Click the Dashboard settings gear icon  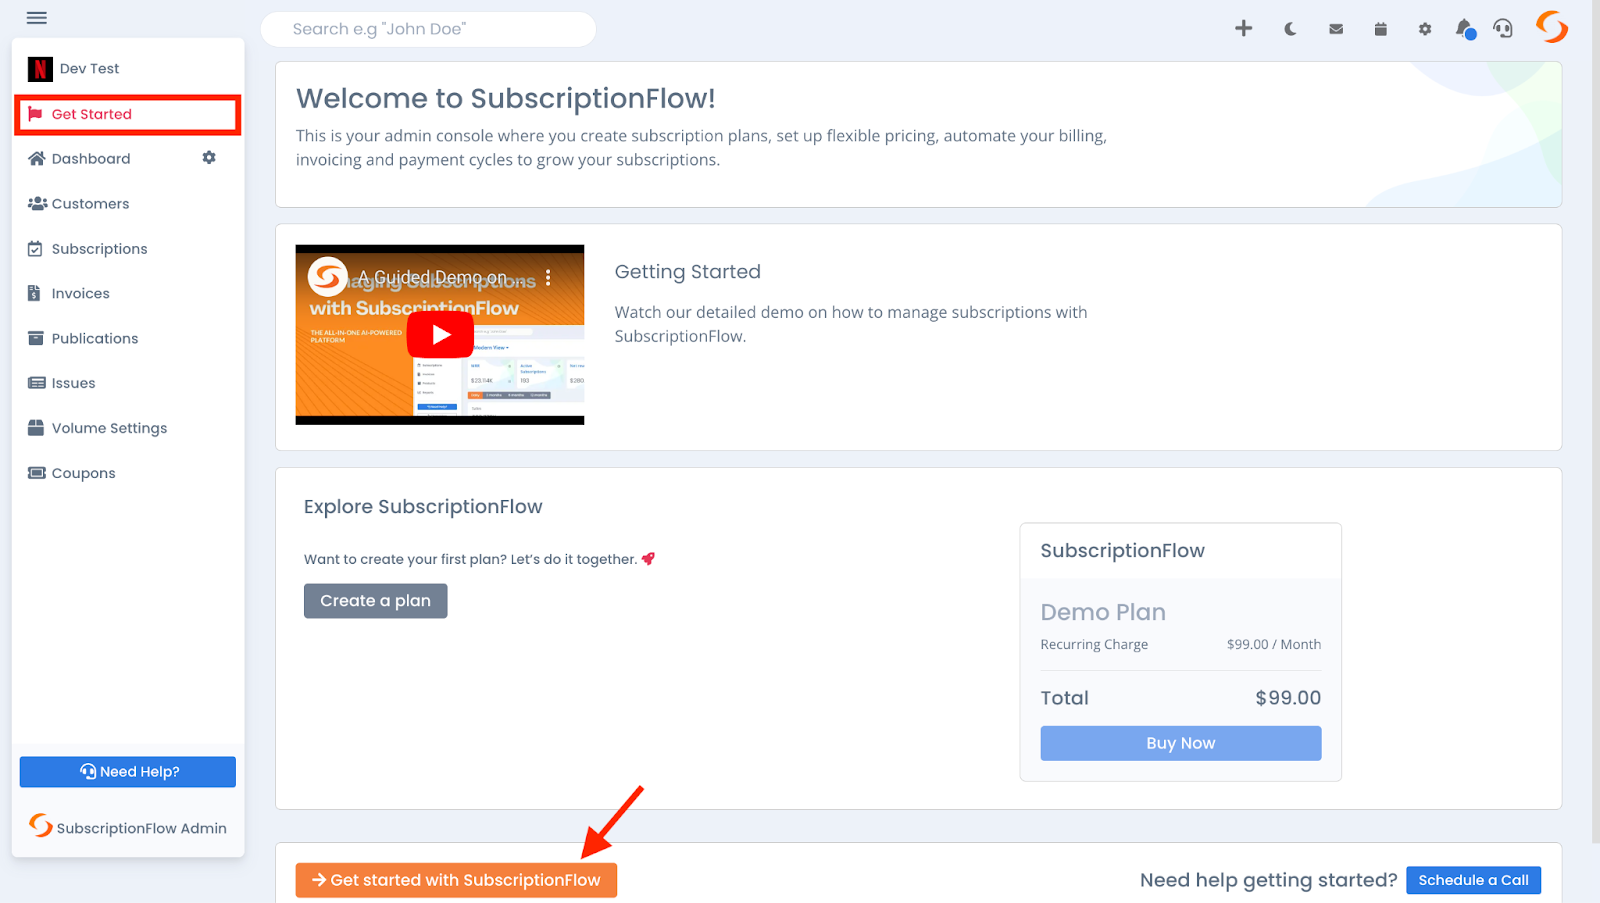(x=209, y=158)
